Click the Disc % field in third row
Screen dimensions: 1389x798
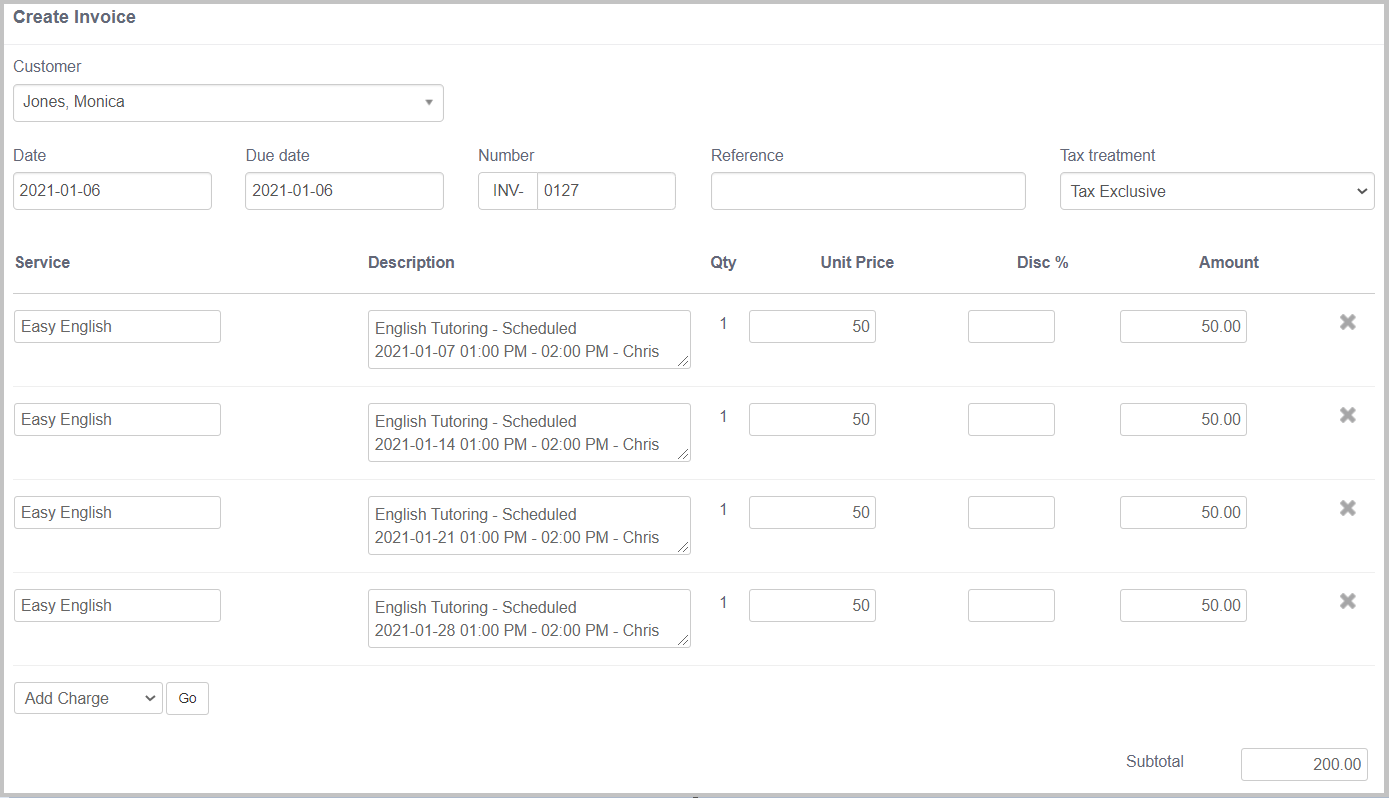pos(1010,513)
